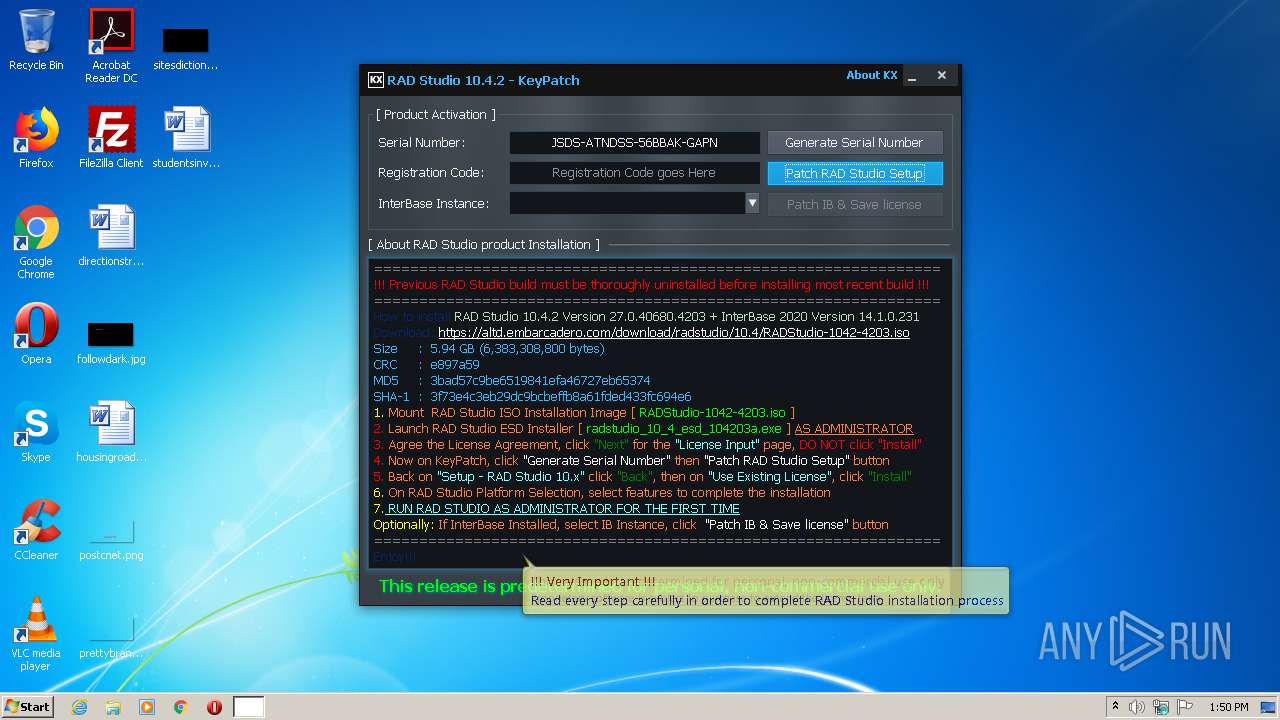The image size is (1280, 720).
Task: Open Opera from the taskbar
Action: [x=214, y=707]
